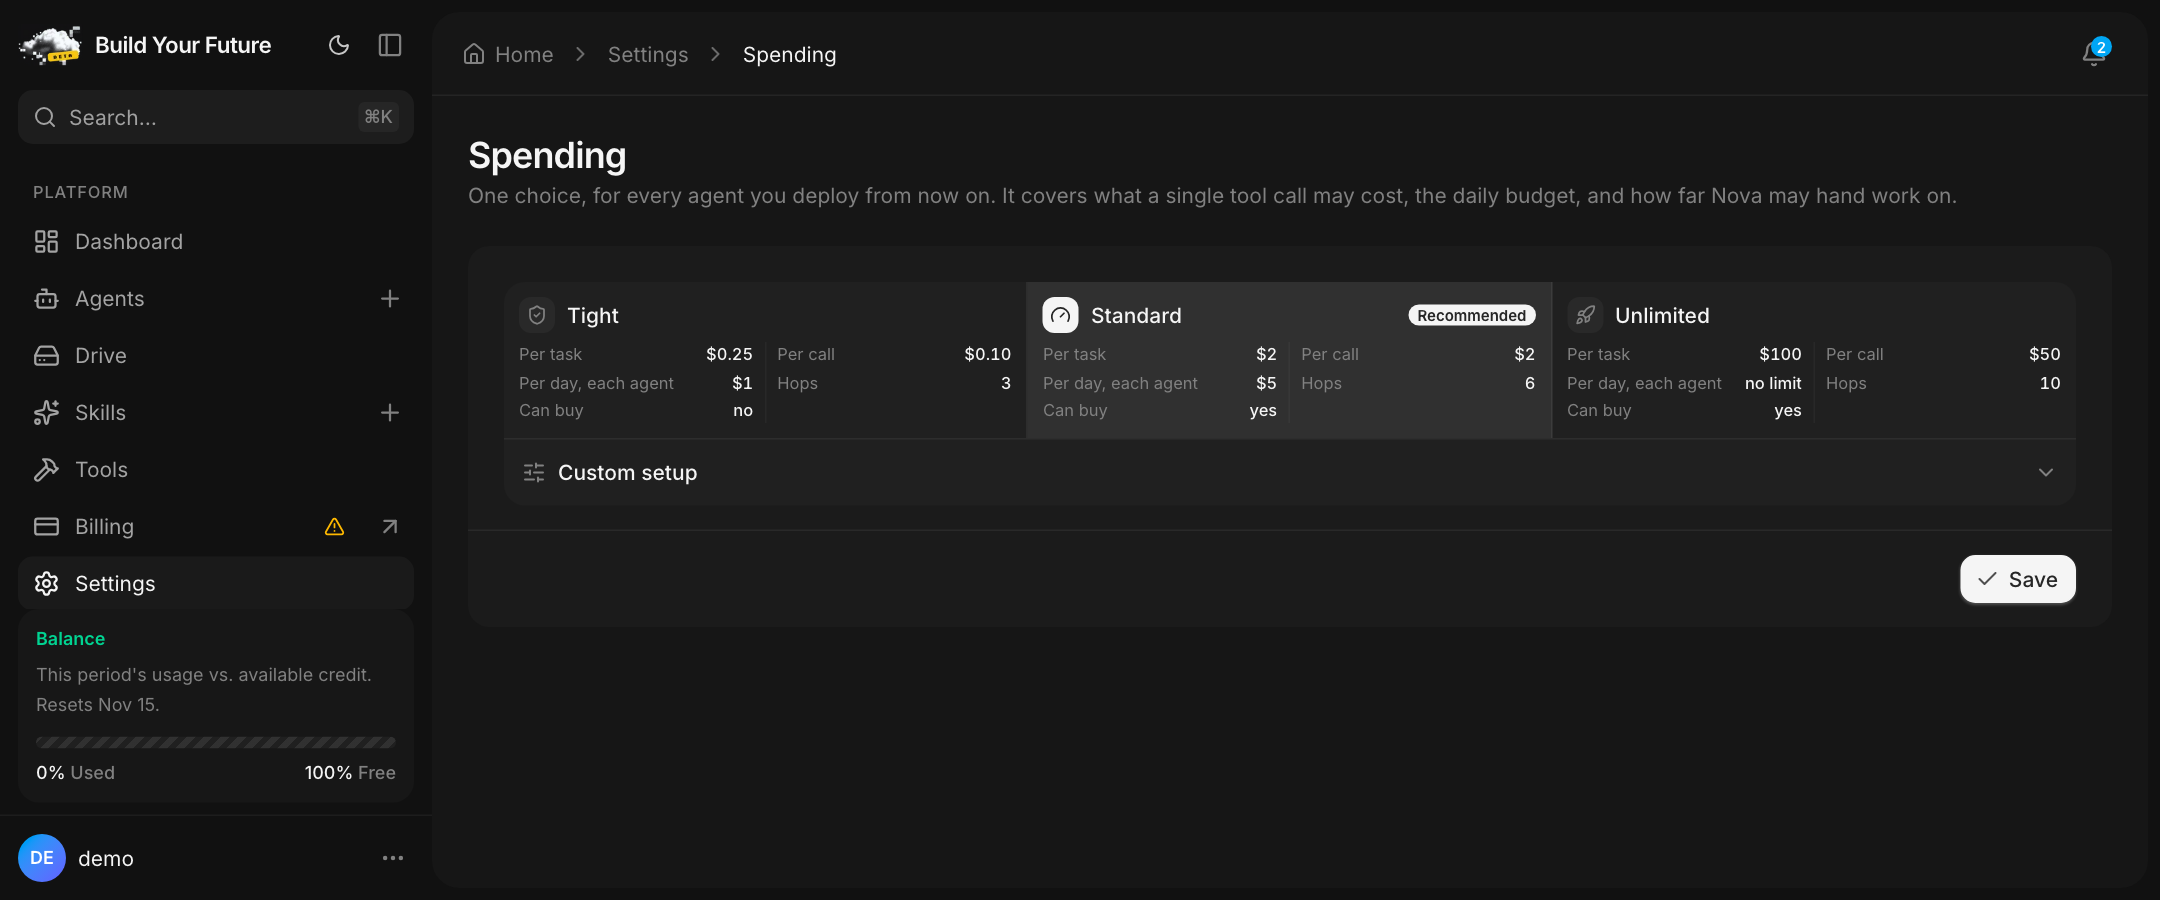
Task: Click the Billing warning triangle icon
Action: click(x=335, y=527)
